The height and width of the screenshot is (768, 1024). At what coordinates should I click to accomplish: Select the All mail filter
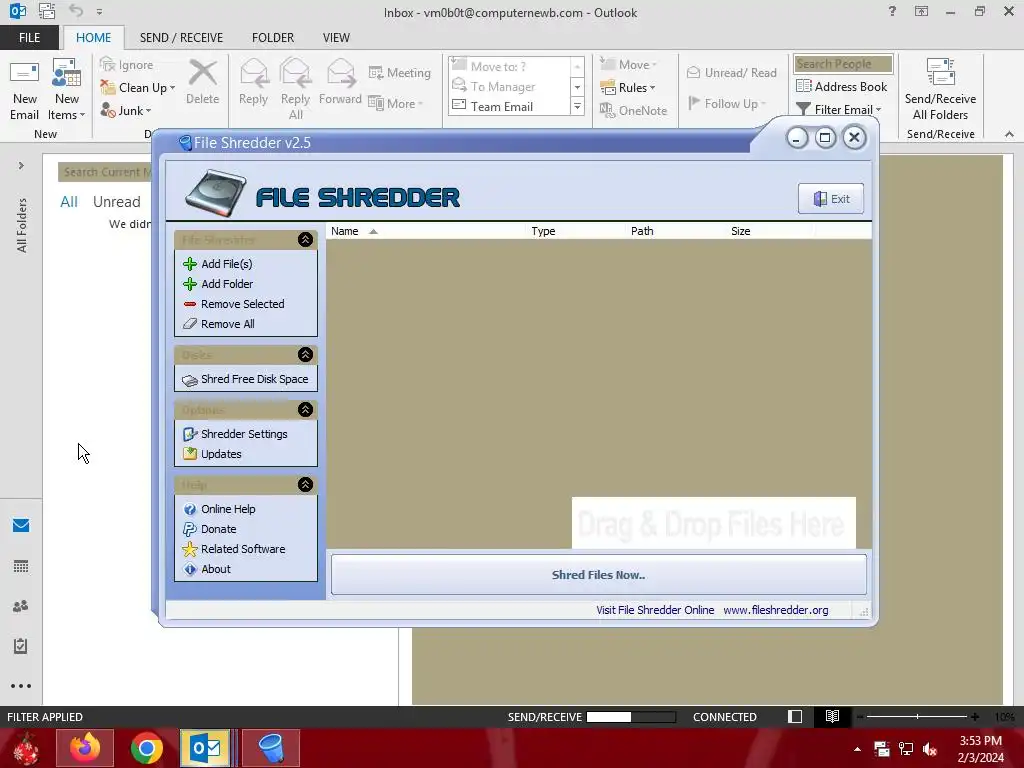point(69,202)
